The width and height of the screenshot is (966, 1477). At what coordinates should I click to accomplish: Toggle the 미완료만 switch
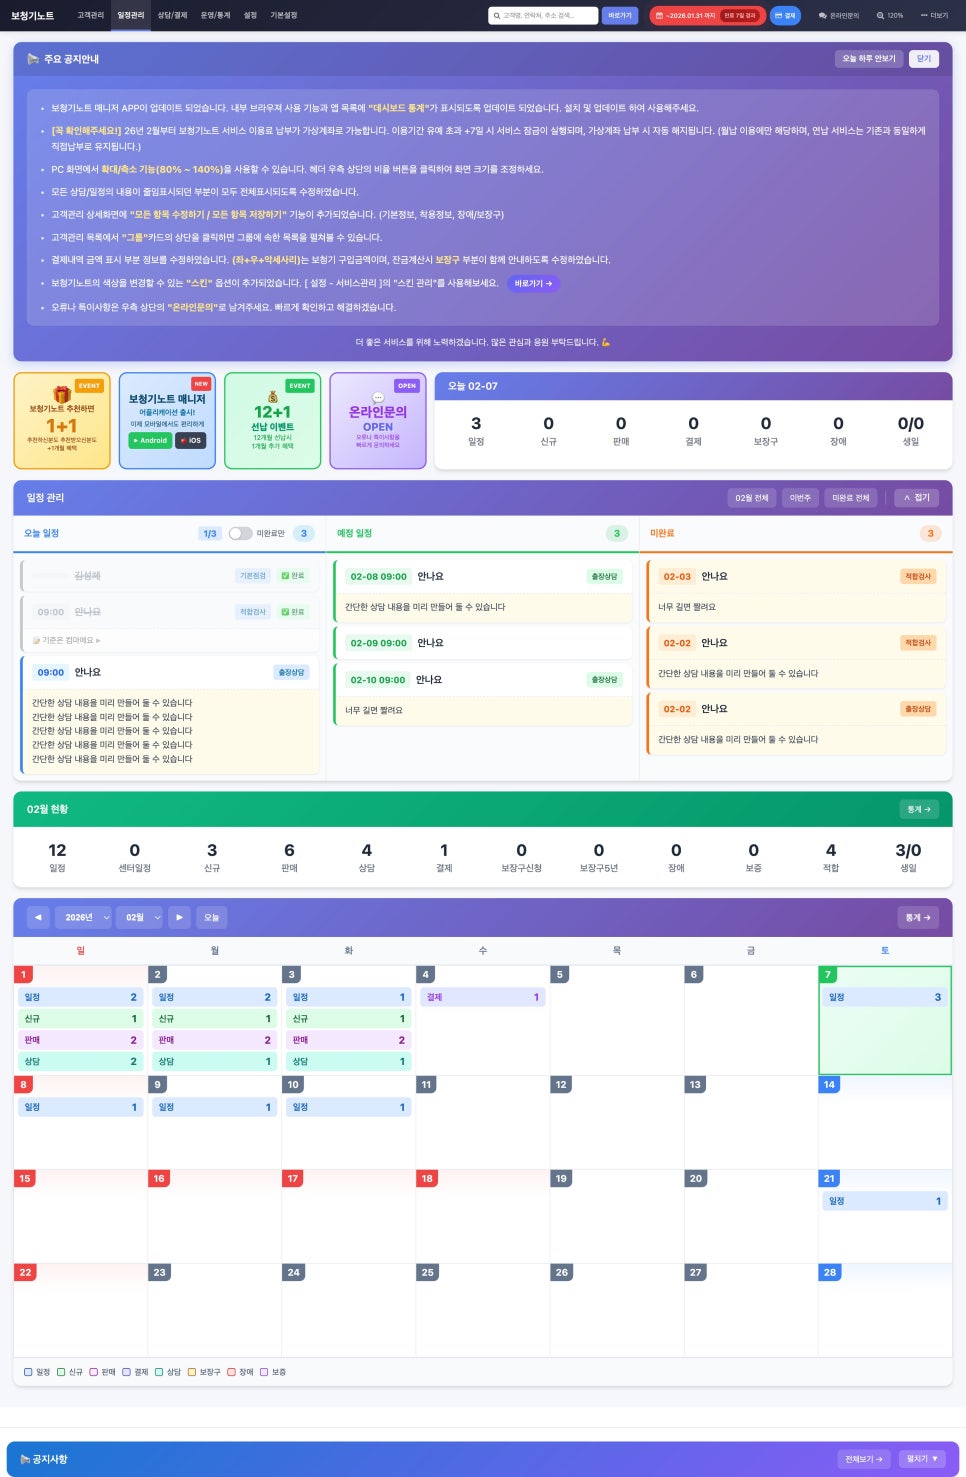tap(240, 534)
